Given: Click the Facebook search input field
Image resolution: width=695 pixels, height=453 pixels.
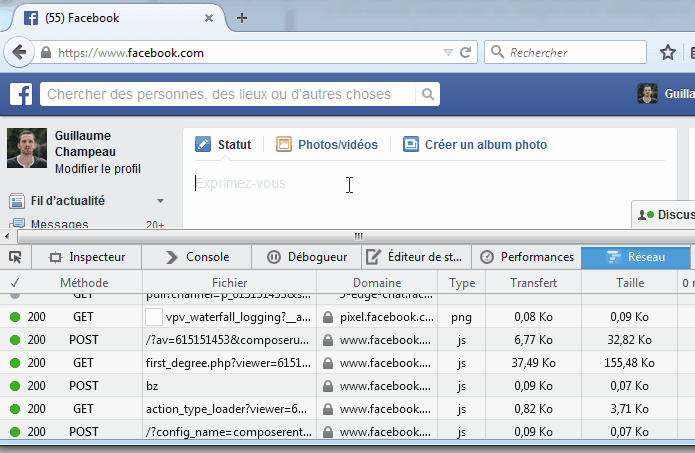Looking at the screenshot, I should [x=228, y=94].
